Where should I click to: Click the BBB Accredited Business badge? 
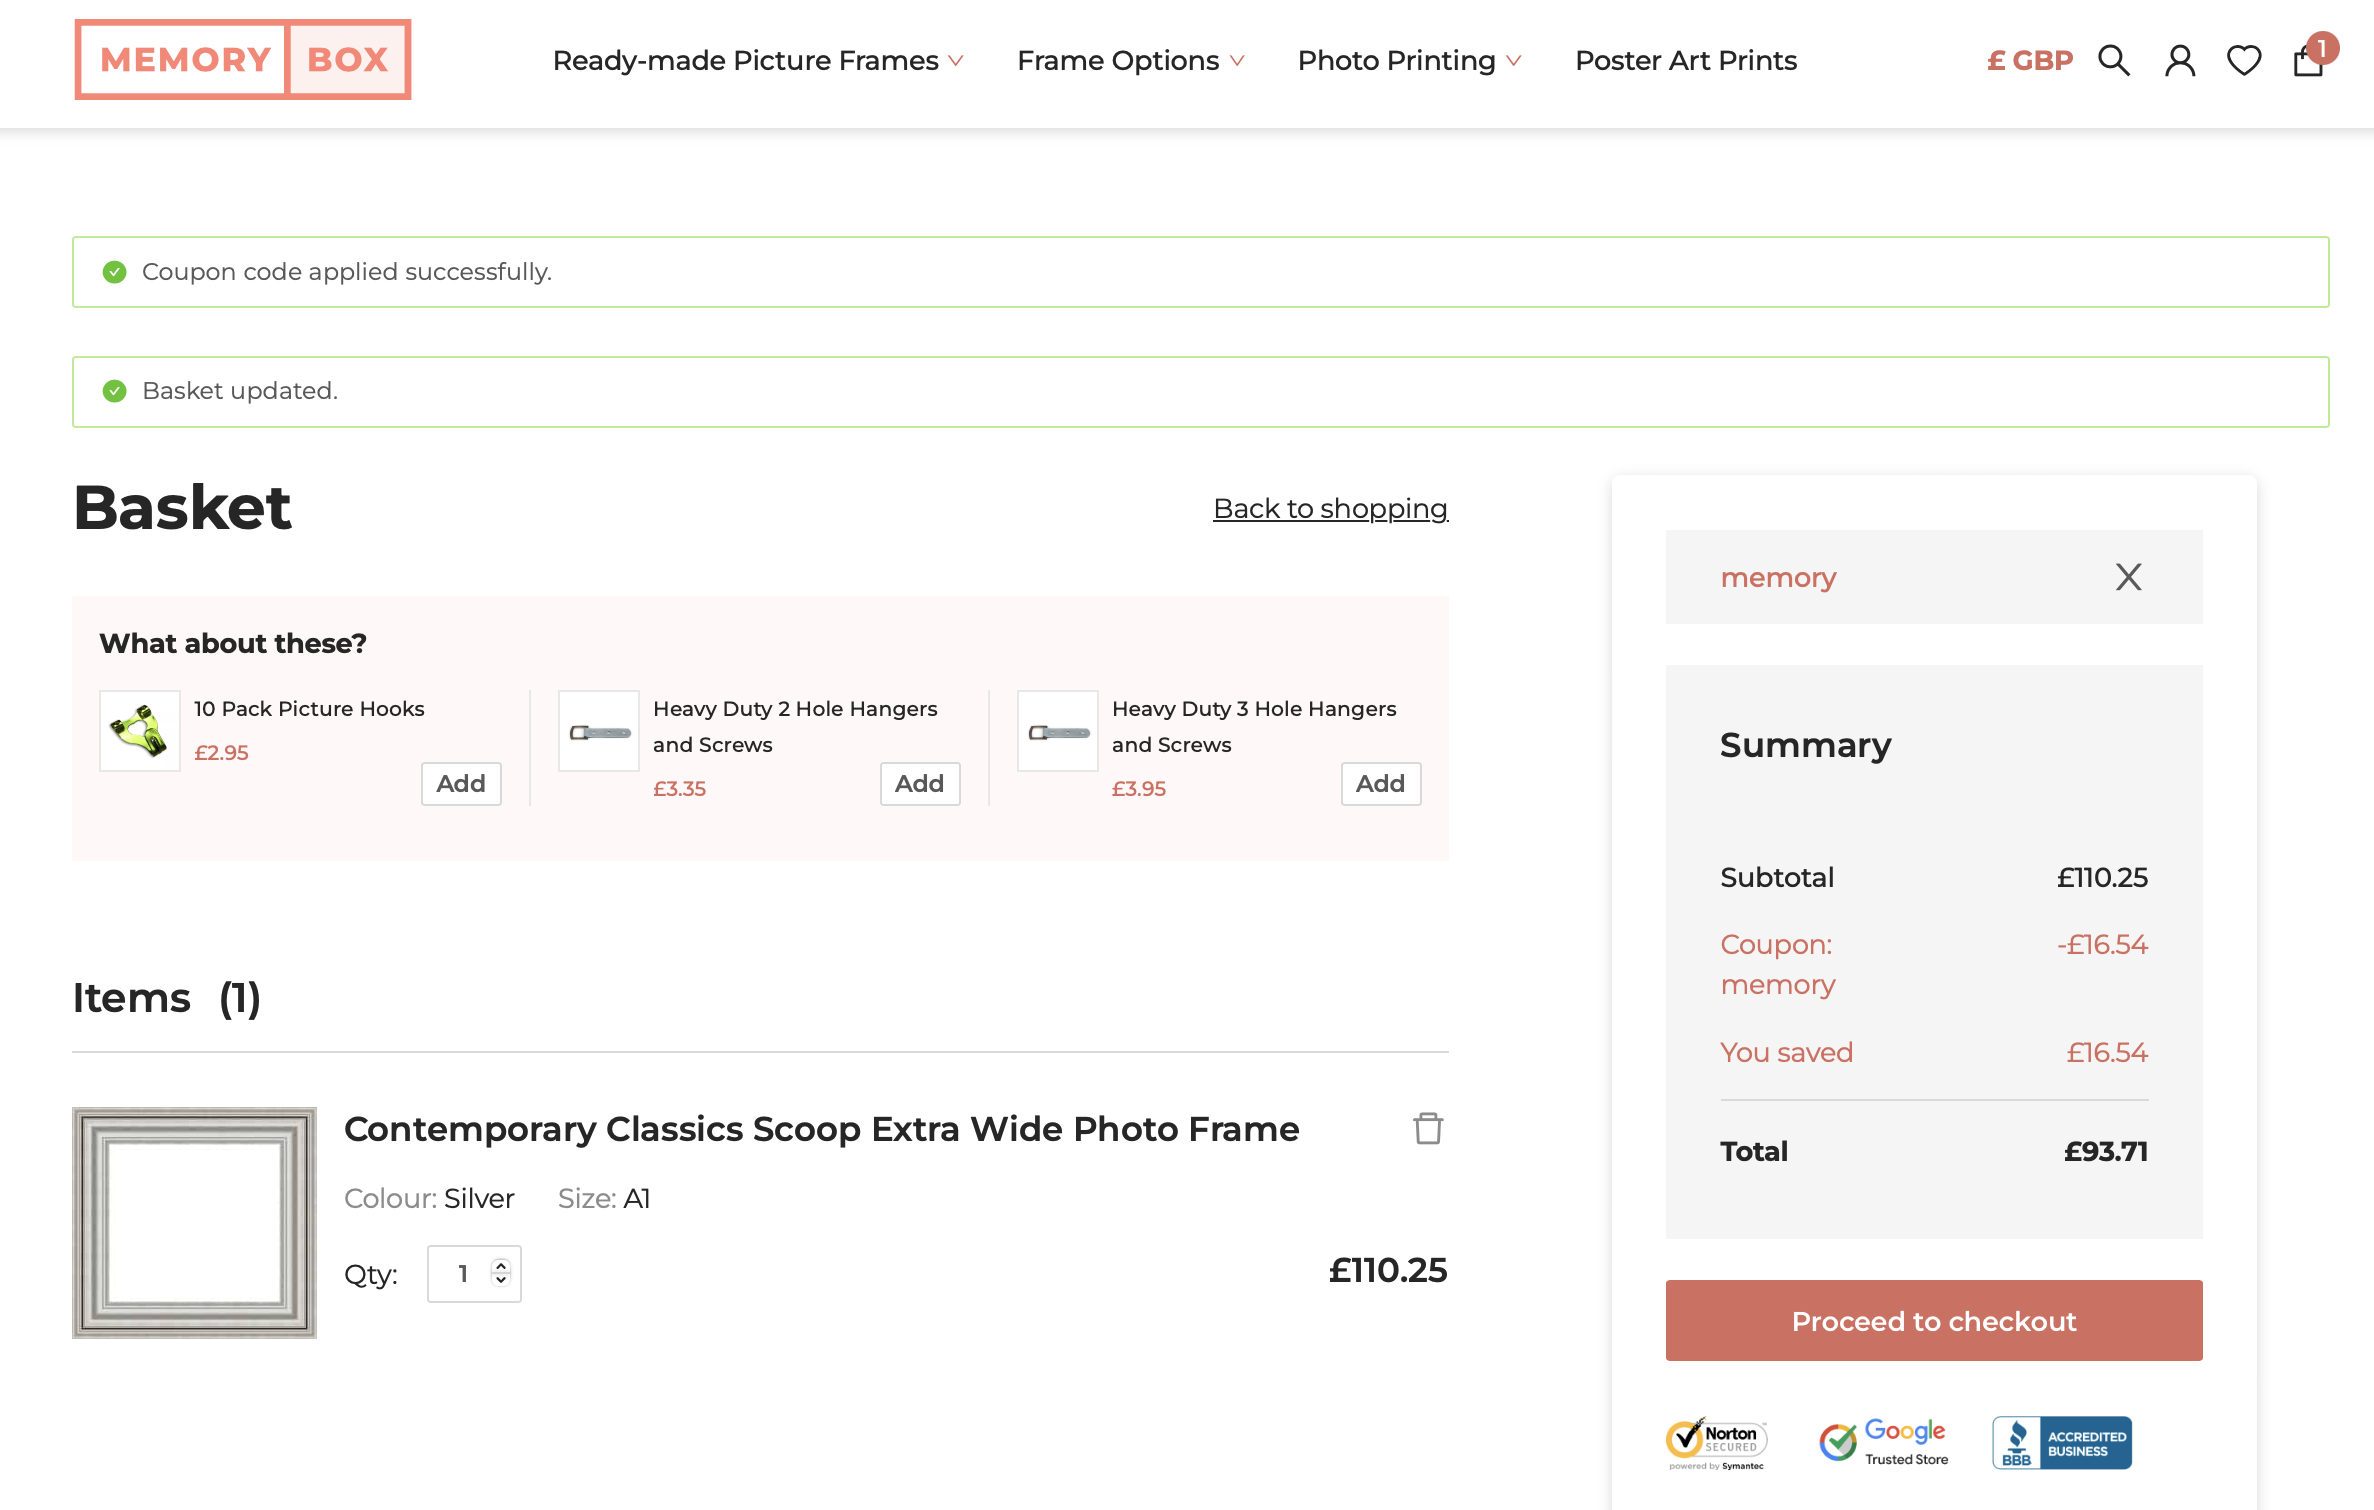(2061, 1443)
